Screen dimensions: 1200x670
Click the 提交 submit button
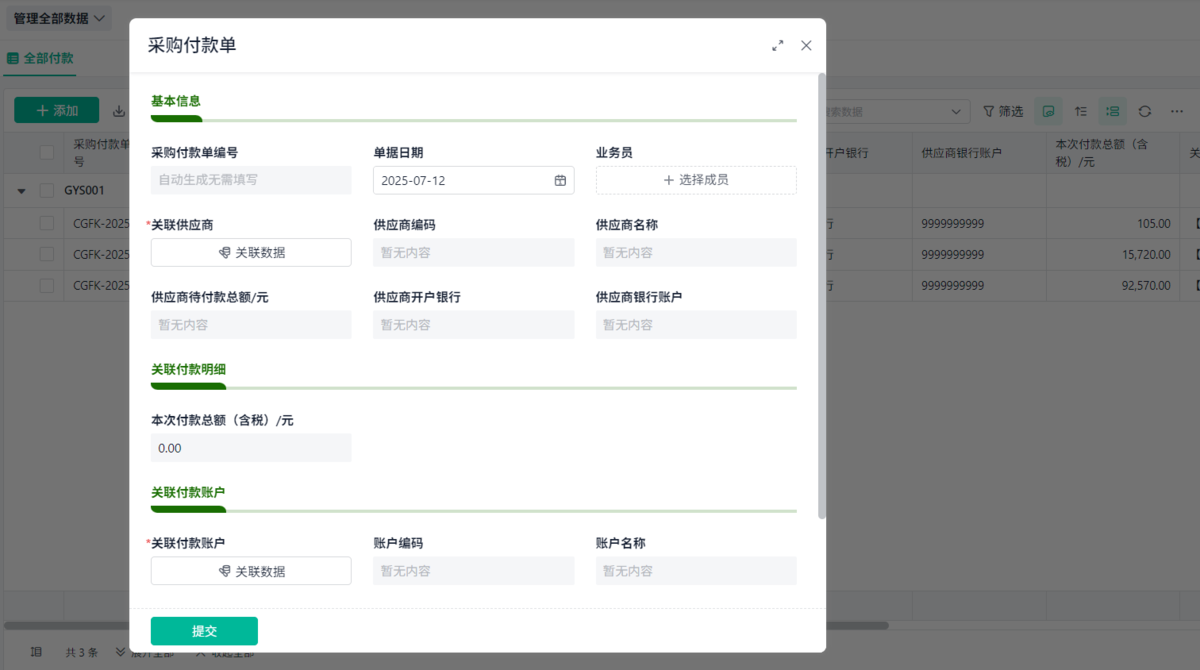point(204,631)
